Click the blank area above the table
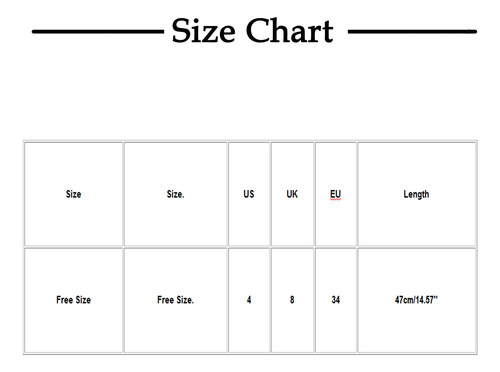 coord(250,93)
